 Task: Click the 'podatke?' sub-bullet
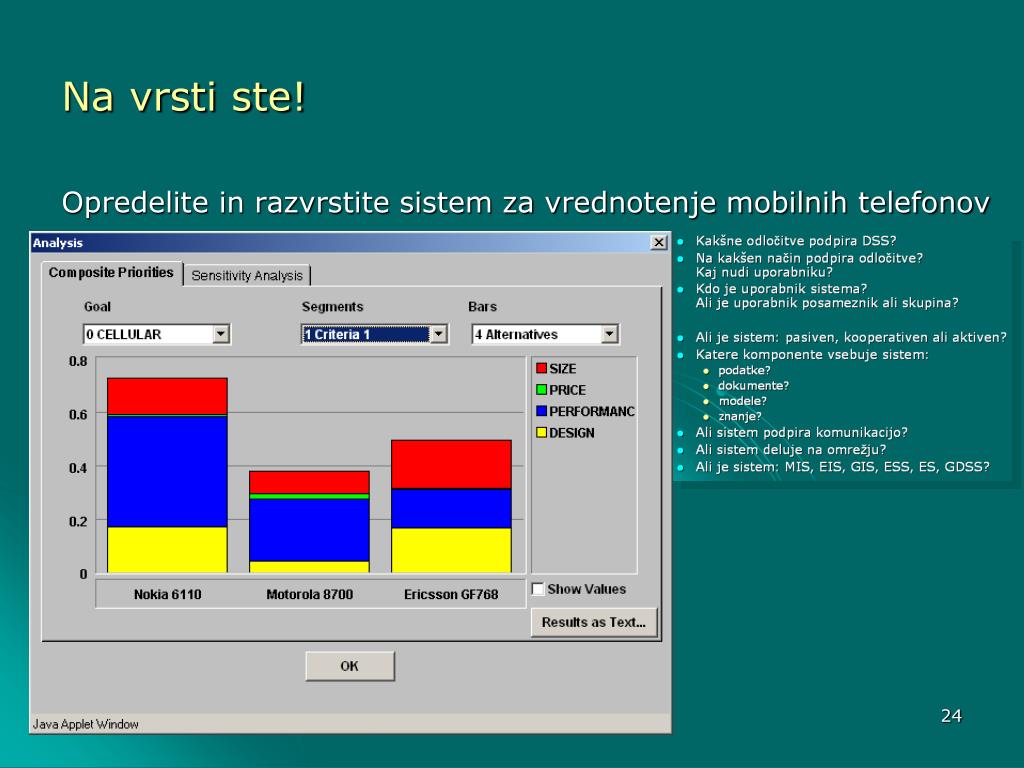coord(744,370)
